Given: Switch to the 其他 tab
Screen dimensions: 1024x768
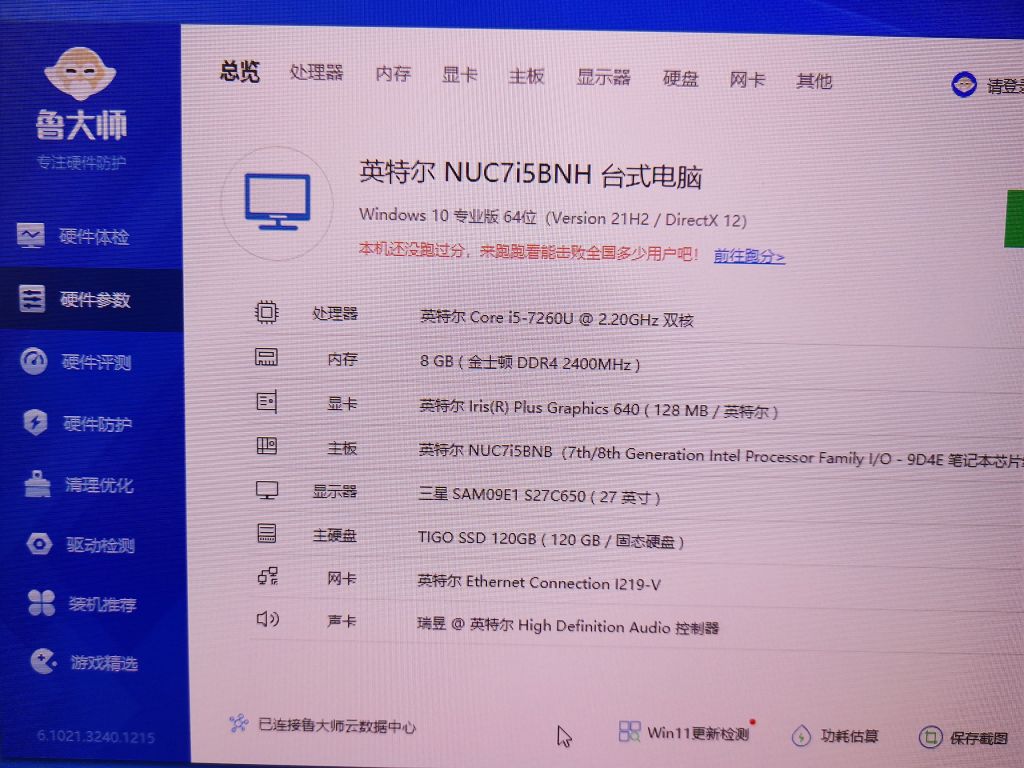Looking at the screenshot, I should (814, 82).
